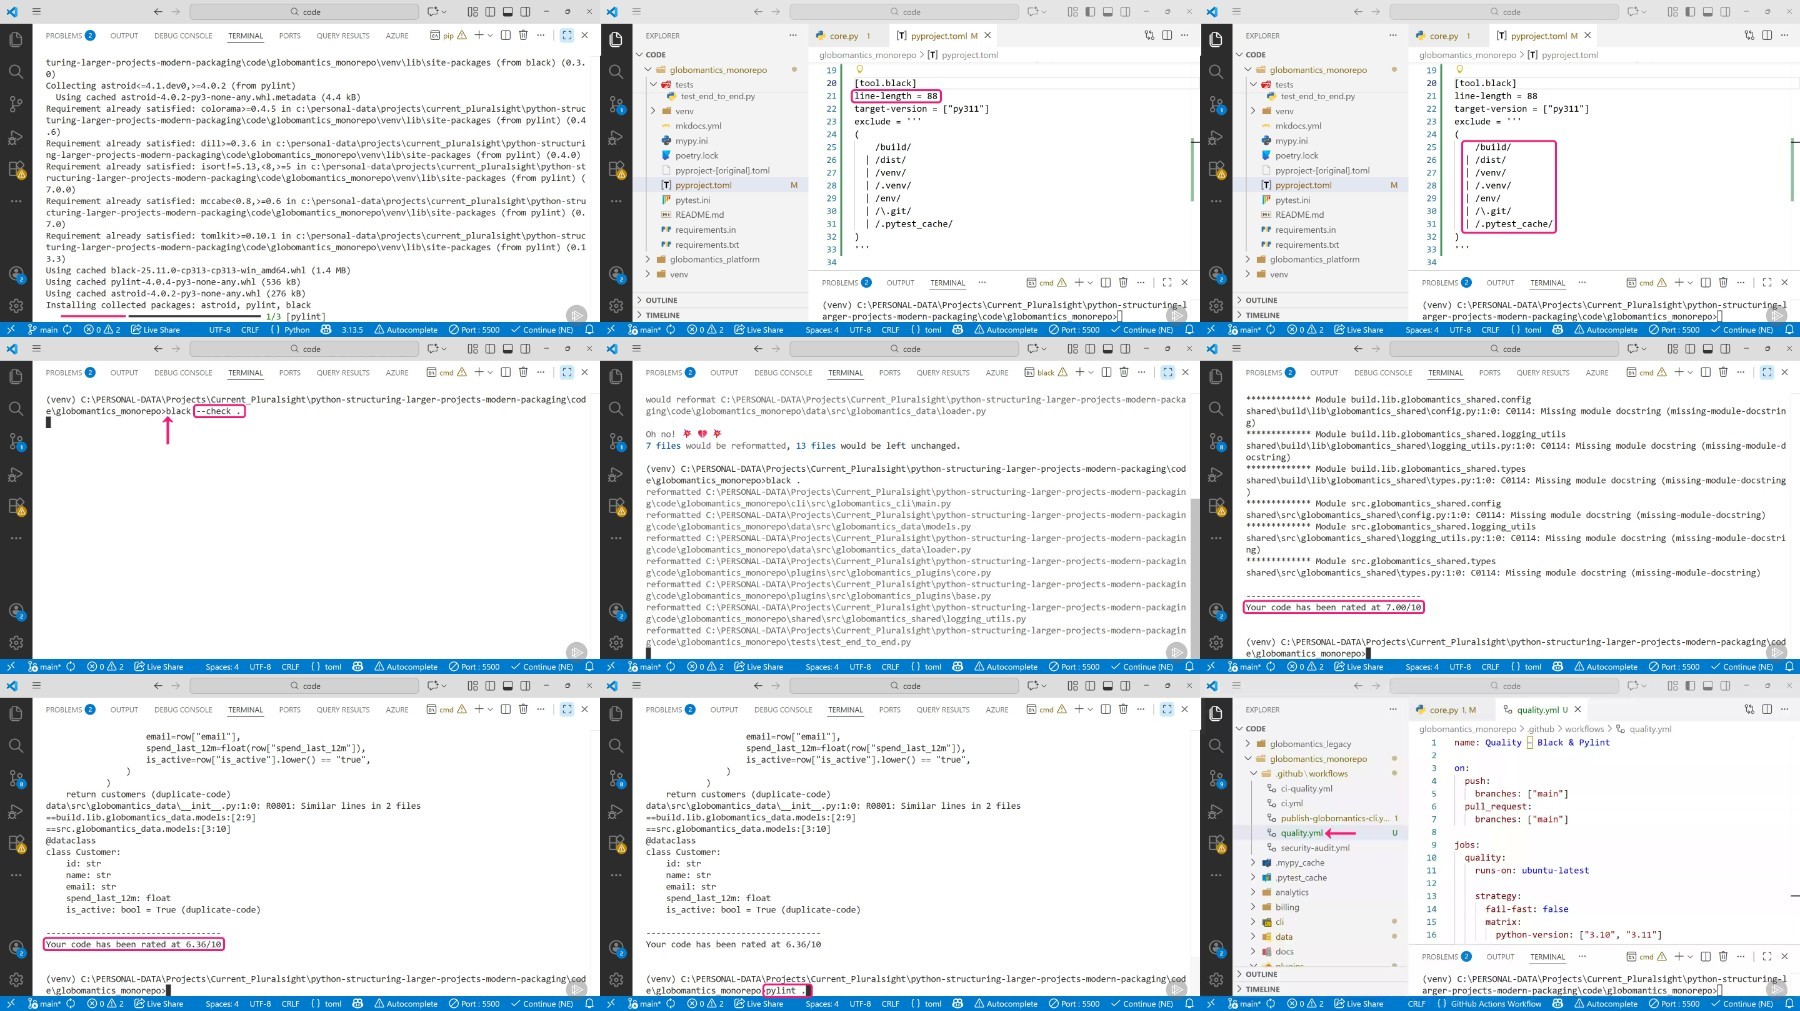The width and height of the screenshot is (1800, 1011).
Task: Open PORTS tab in the reformatted-files window
Action: tap(889, 372)
